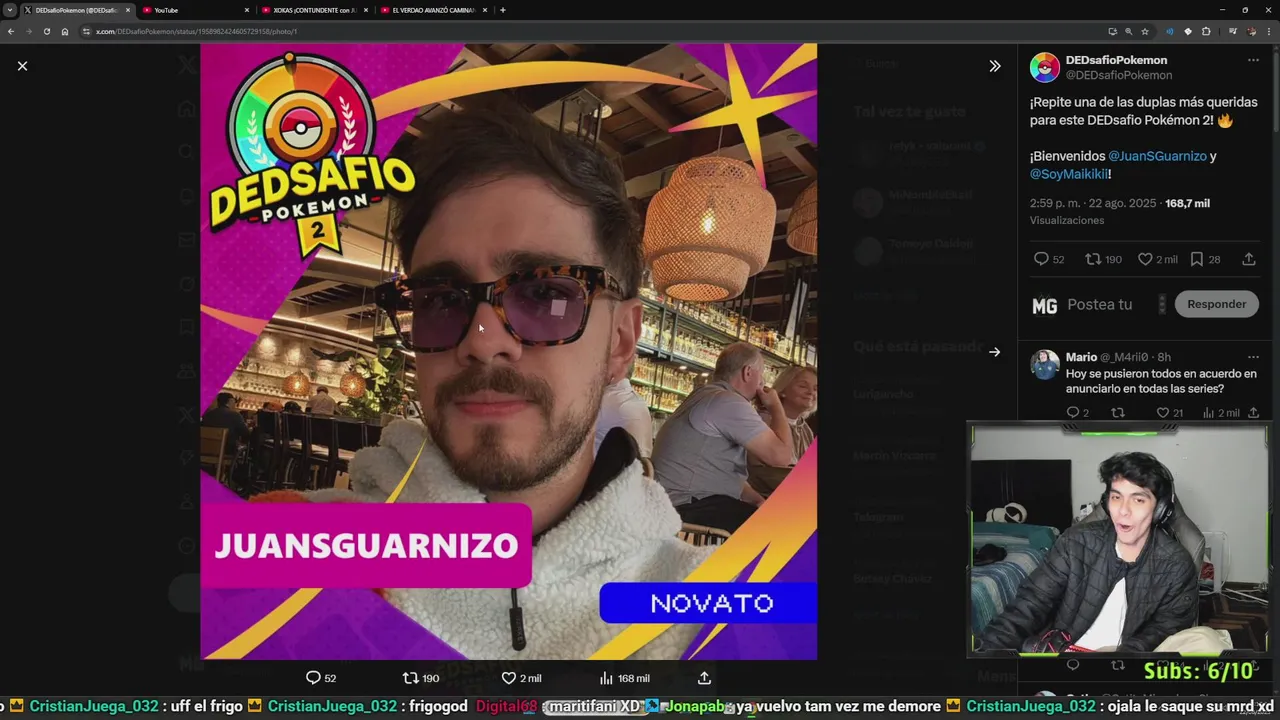This screenshot has height=720, width=1280.
Task: Open the install or cast screen icon in address bar
Action: [1112, 31]
